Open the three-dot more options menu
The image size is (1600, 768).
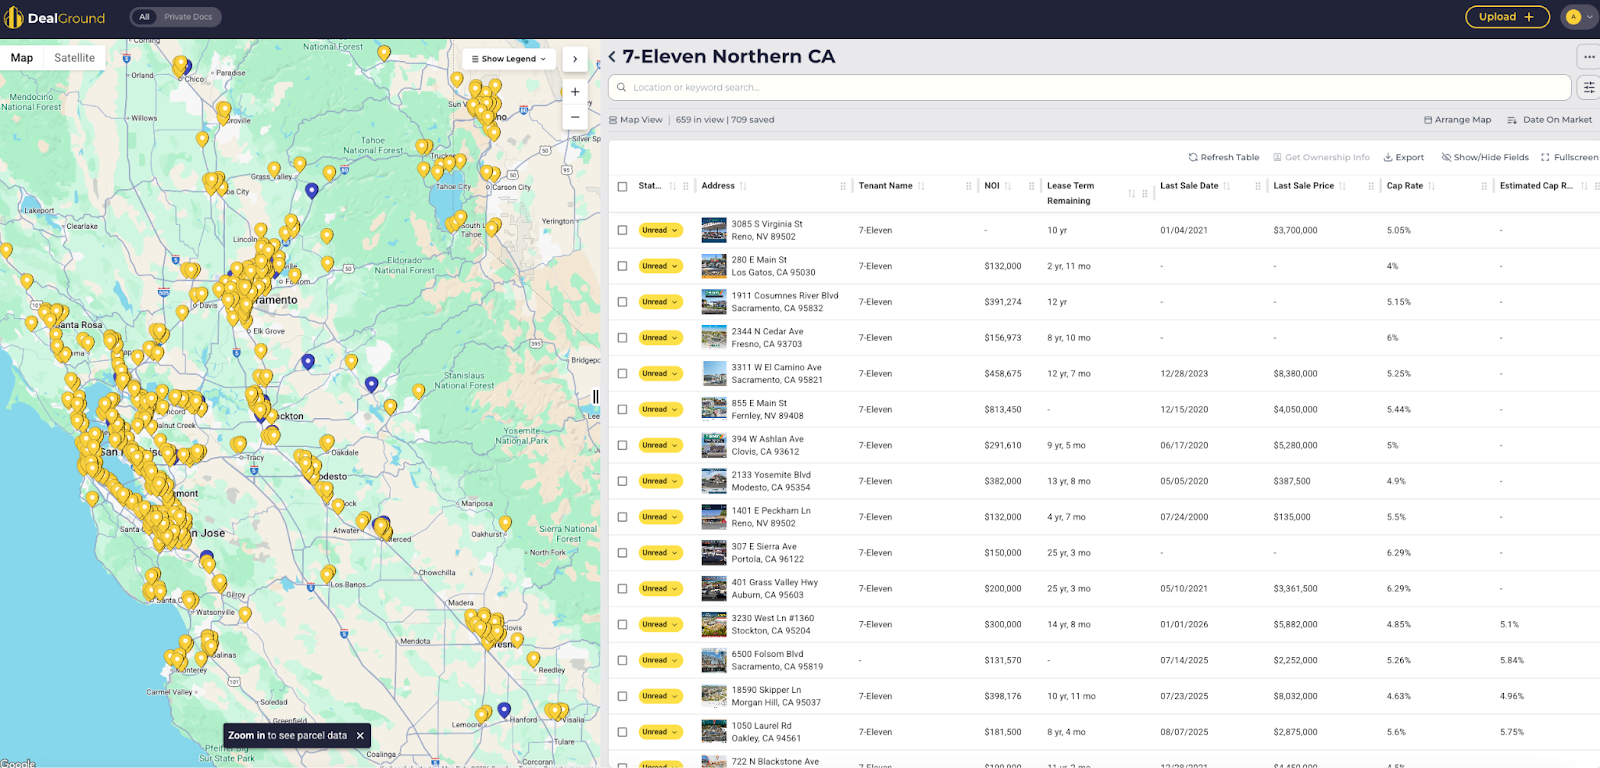pyautogui.click(x=1589, y=57)
